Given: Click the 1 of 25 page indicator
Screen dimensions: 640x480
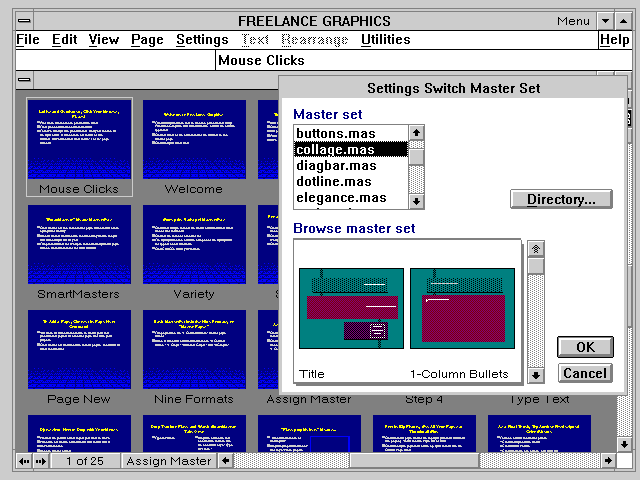Looking at the screenshot, I should click(85, 461).
